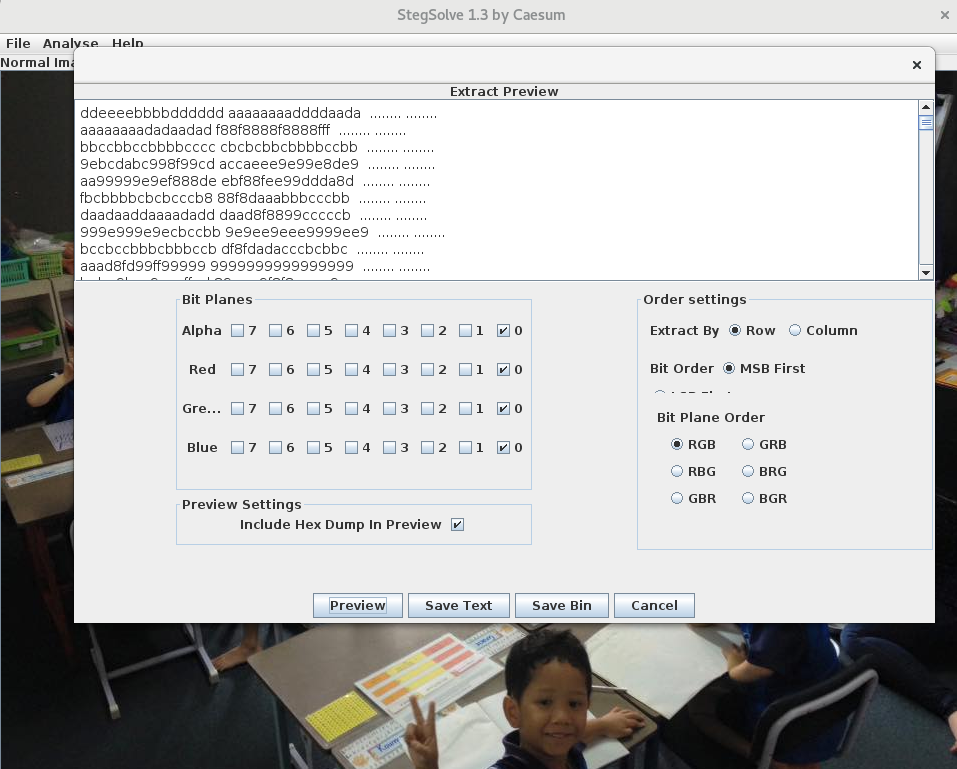This screenshot has width=957, height=769.
Task: Click the Save Bin button
Action: [562, 605]
